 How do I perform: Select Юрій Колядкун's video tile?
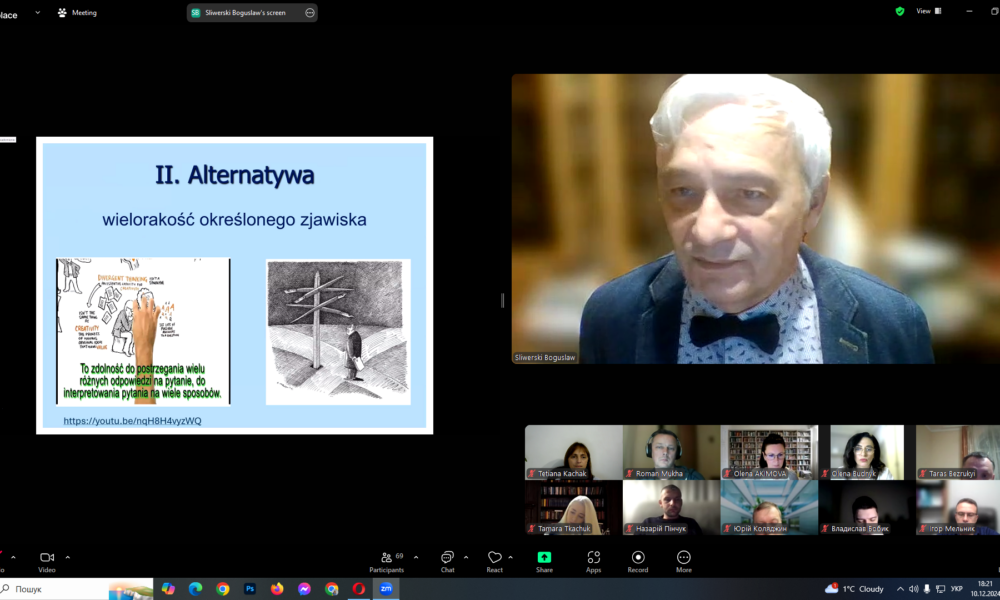(x=769, y=508)
